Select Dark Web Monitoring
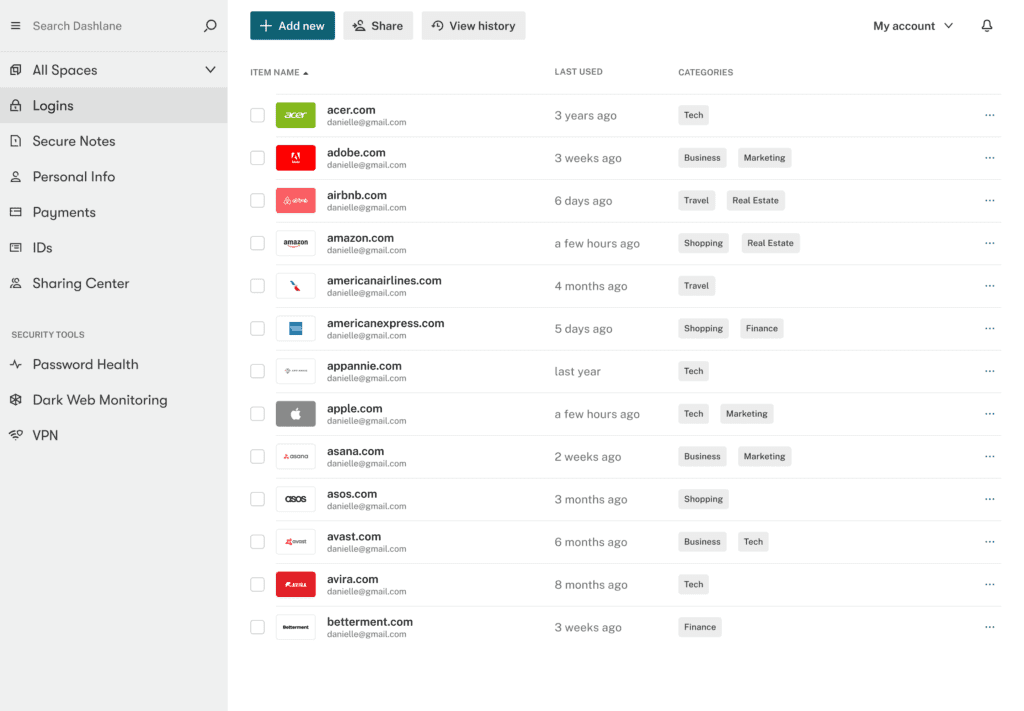 point(97,399)
